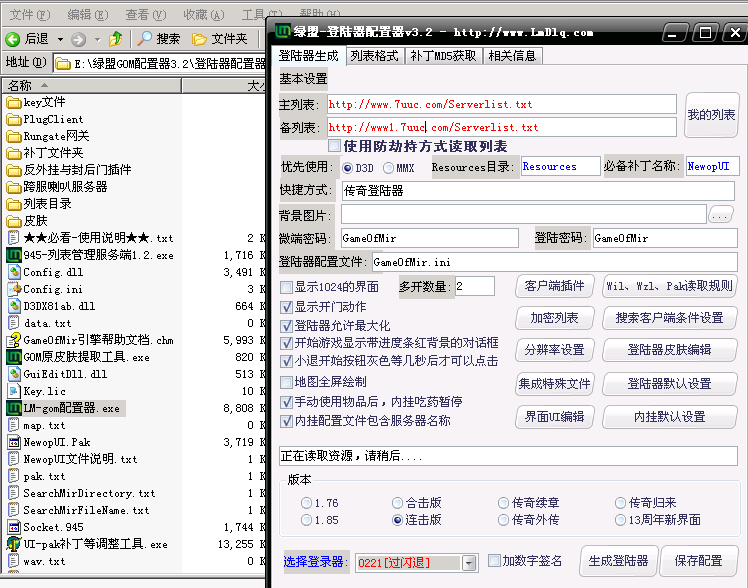Select the Config.dll file icon
Screen dimensions: 748x588
14,272
